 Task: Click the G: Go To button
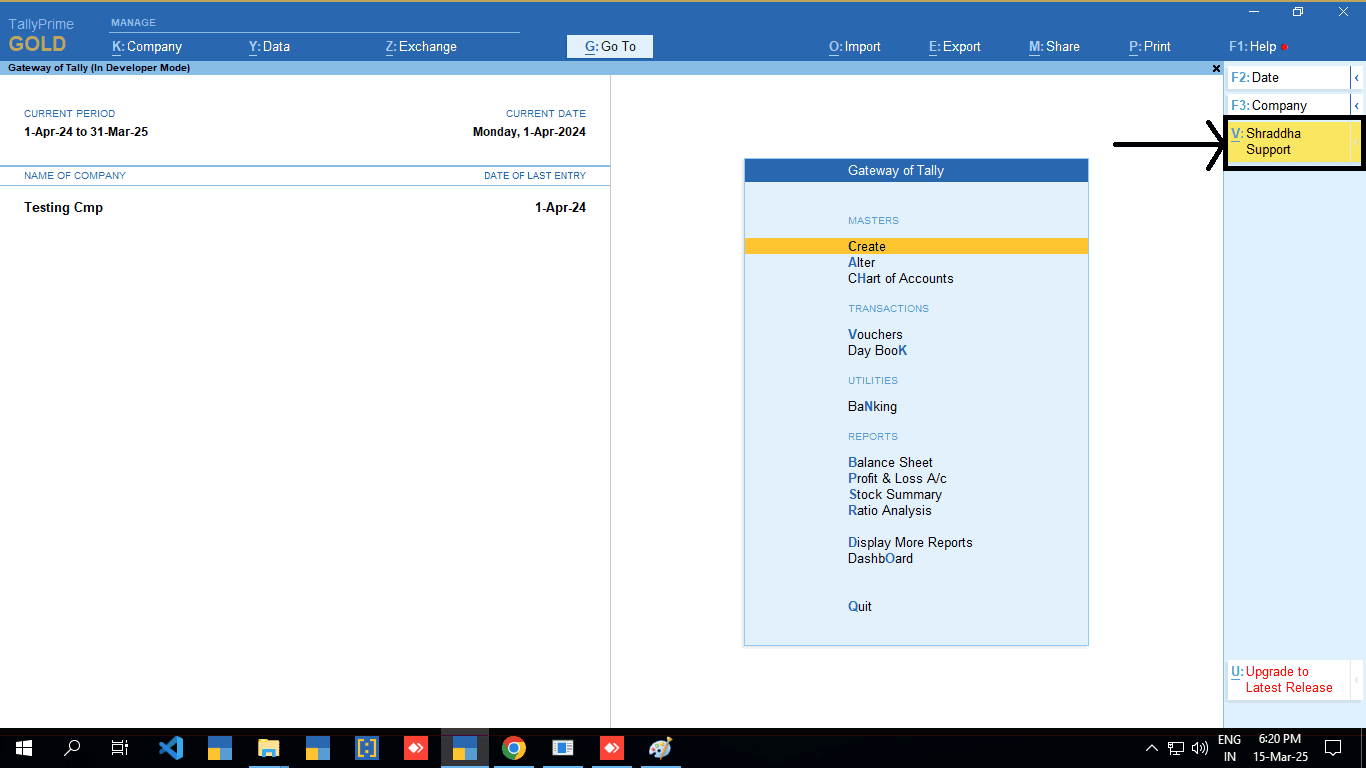[610, 46]
